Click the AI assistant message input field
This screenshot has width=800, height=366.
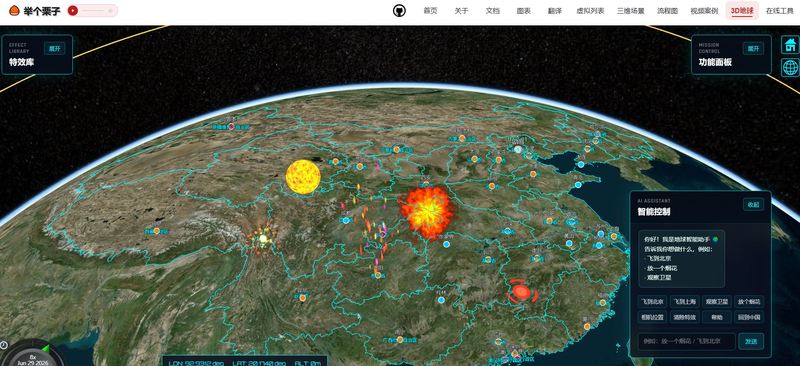pyautogui.click(x=686, y=341)
